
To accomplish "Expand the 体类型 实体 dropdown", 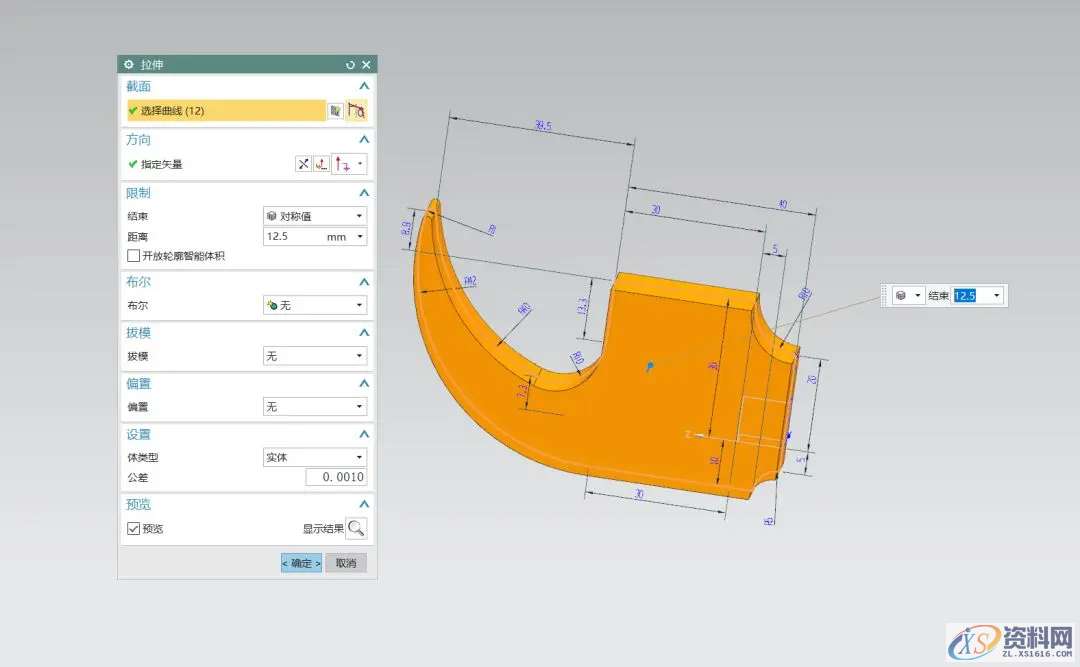I will pyautogui.click(x=314, y=457).
